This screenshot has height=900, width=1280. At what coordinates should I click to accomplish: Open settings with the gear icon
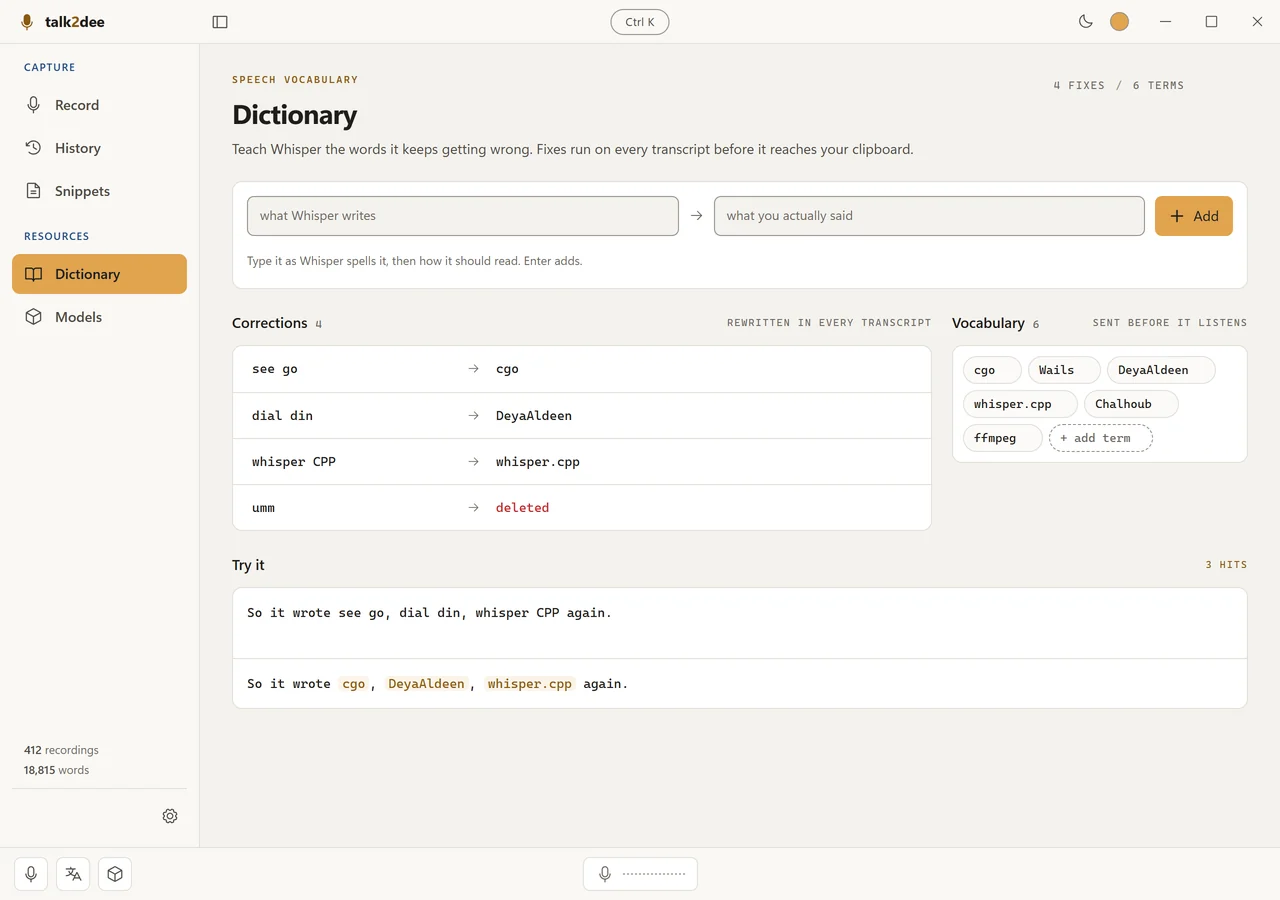point(170,816)
